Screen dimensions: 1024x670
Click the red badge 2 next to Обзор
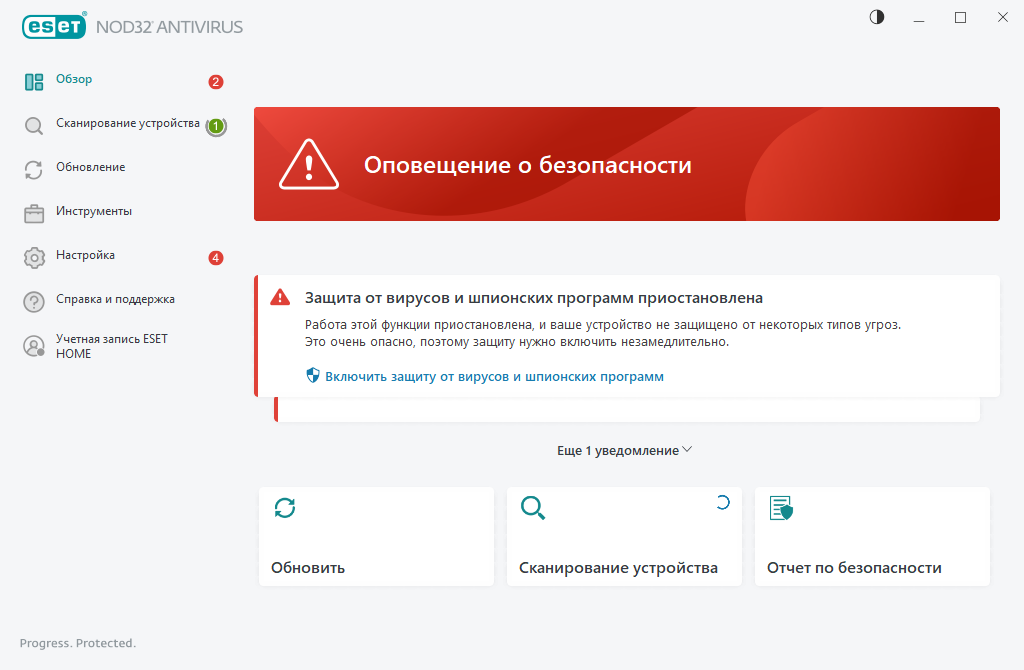[x=216, y=82]
